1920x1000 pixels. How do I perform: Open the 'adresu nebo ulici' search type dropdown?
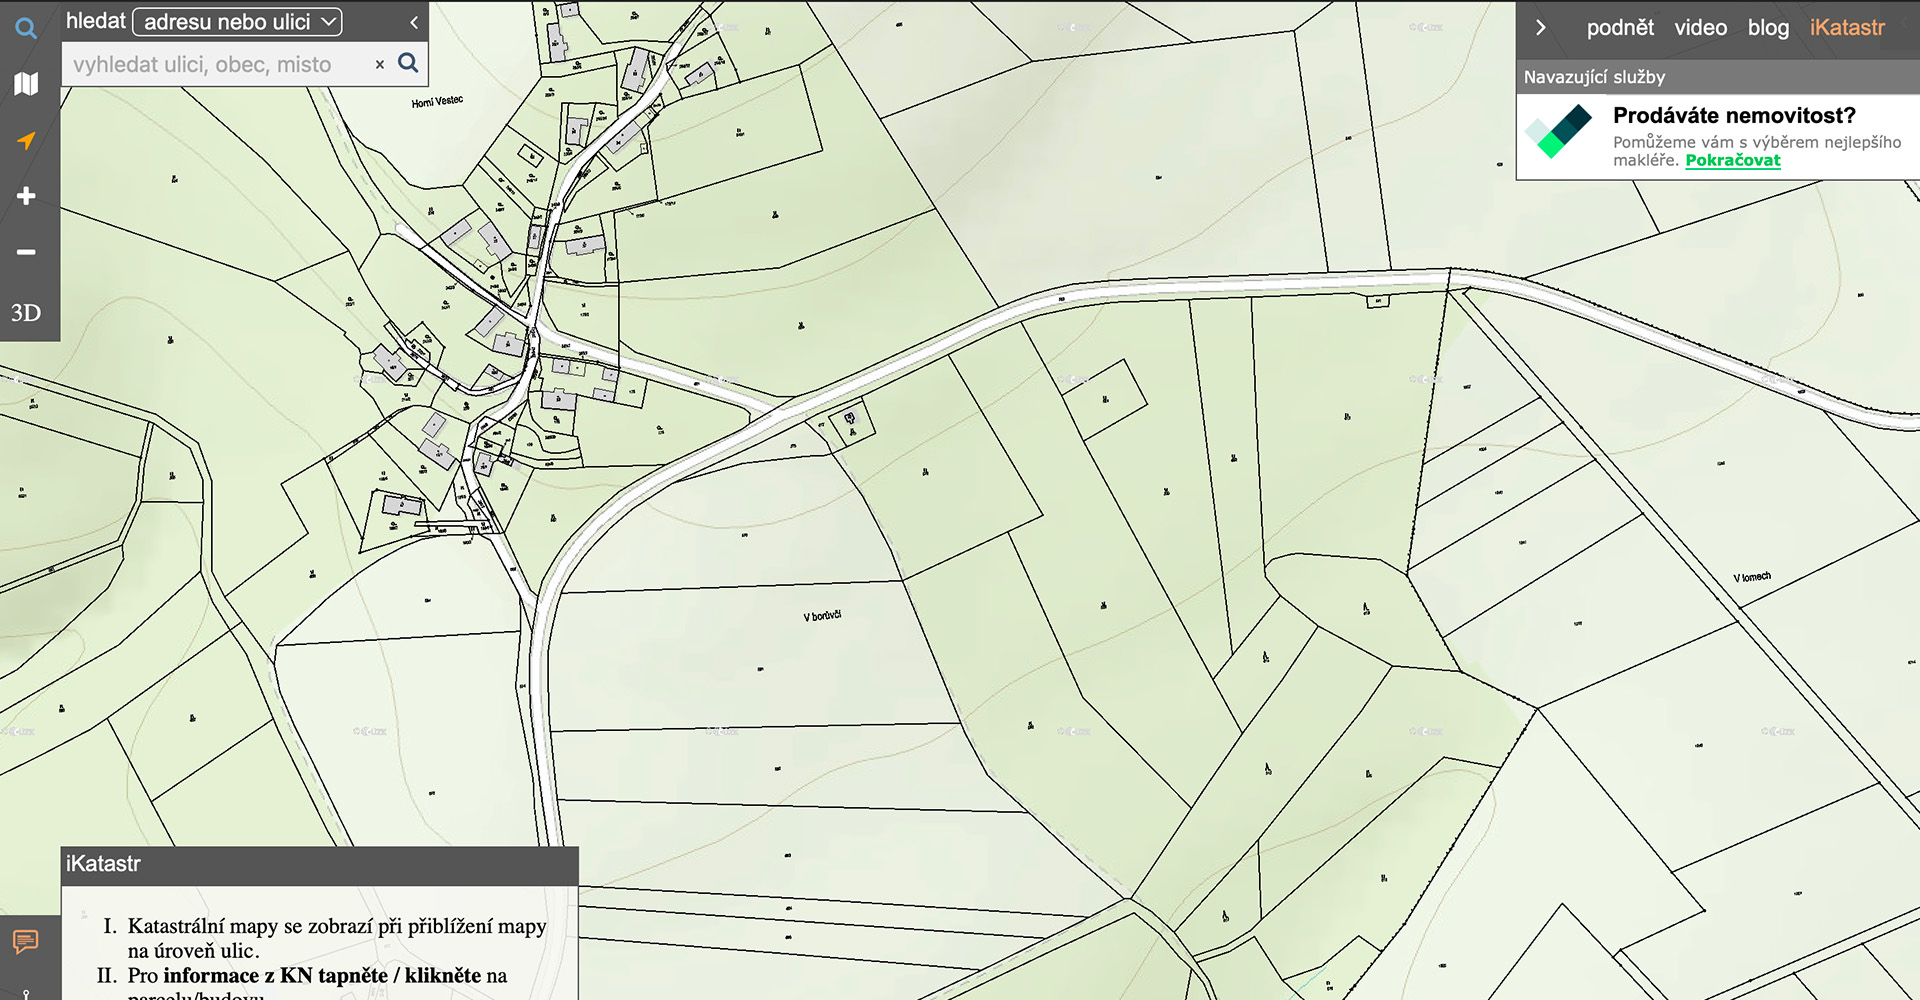point(238,22)
